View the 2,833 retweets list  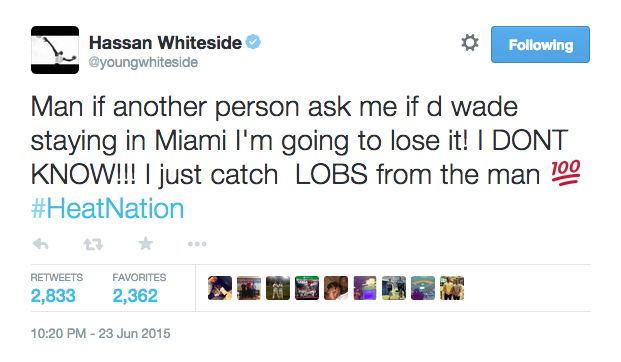[x=57, y=289]
